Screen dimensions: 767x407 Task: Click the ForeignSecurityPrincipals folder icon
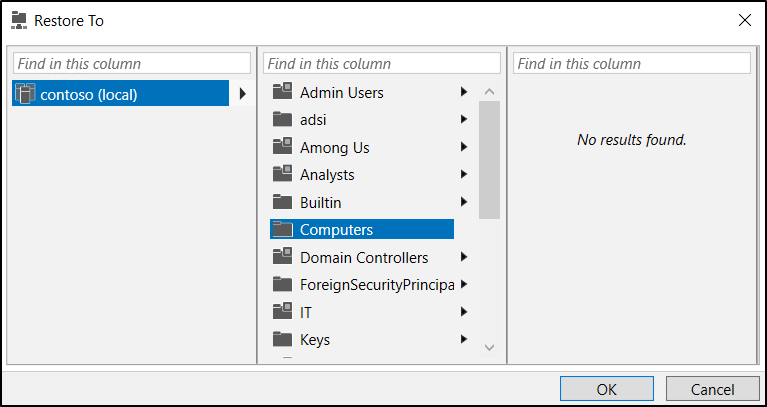coord(282,284)
